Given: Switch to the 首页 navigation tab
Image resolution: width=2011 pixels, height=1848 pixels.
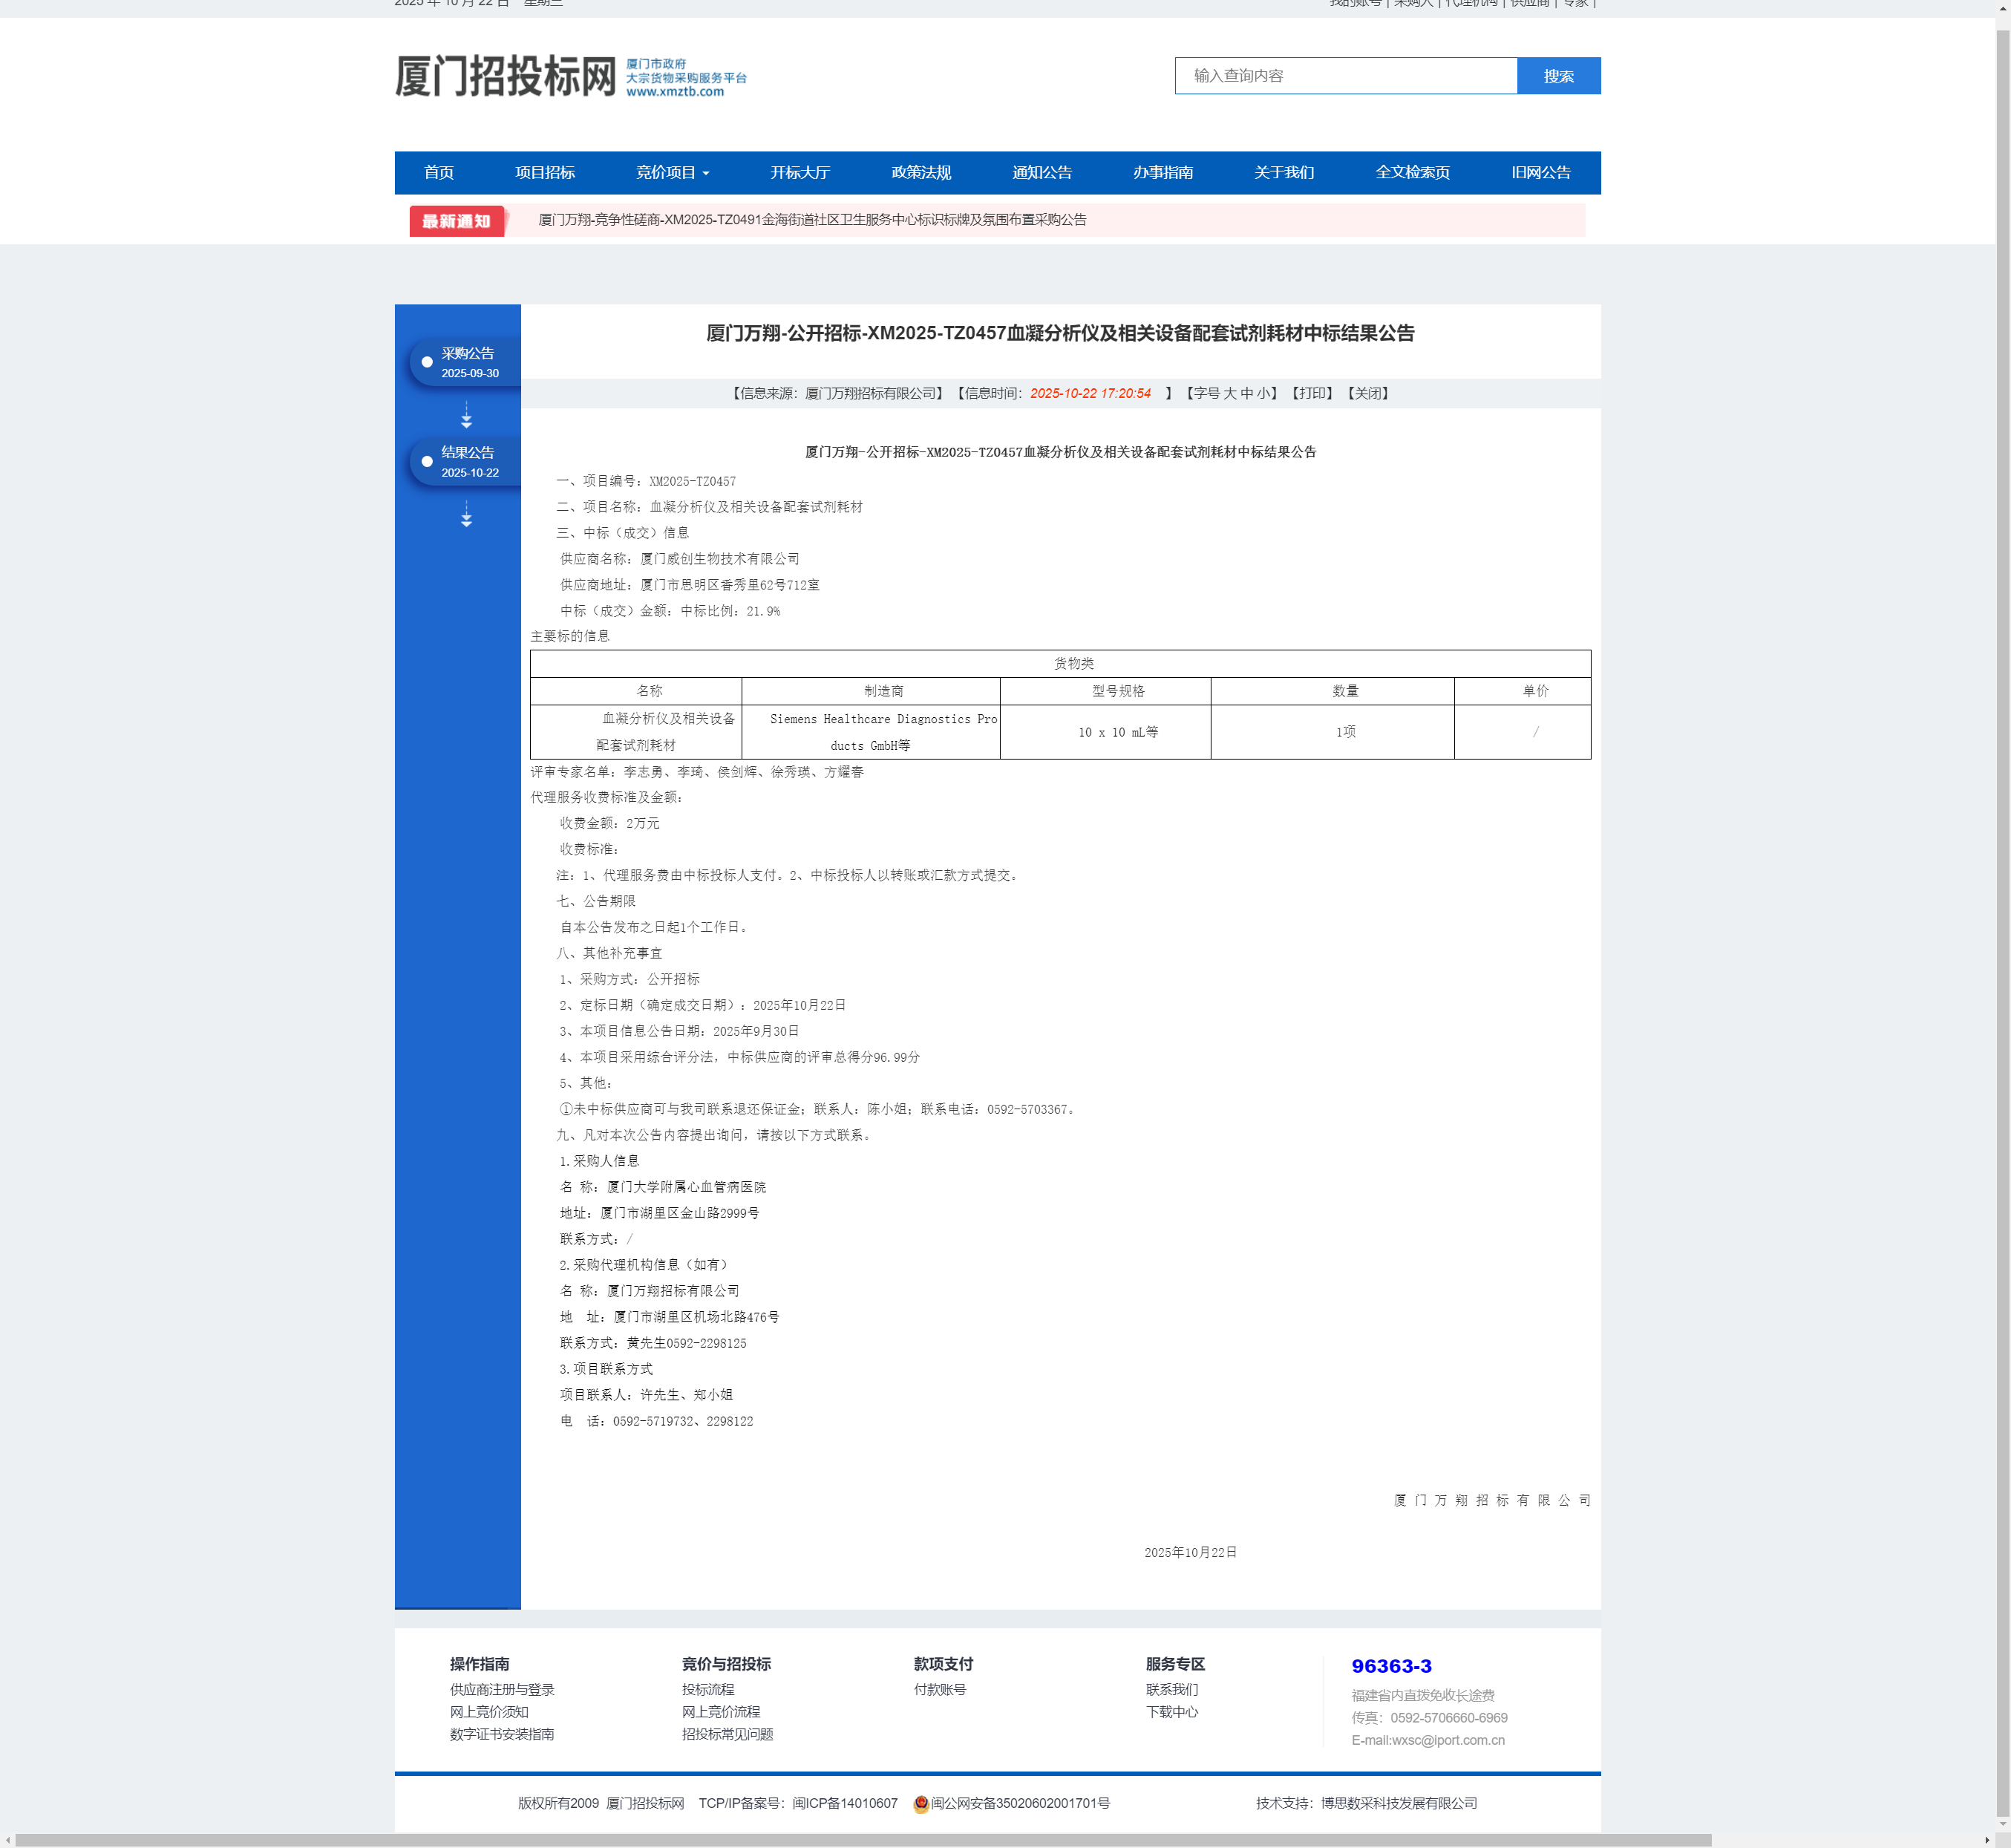Looking at the screenshot, I should [x=438, y=172].
